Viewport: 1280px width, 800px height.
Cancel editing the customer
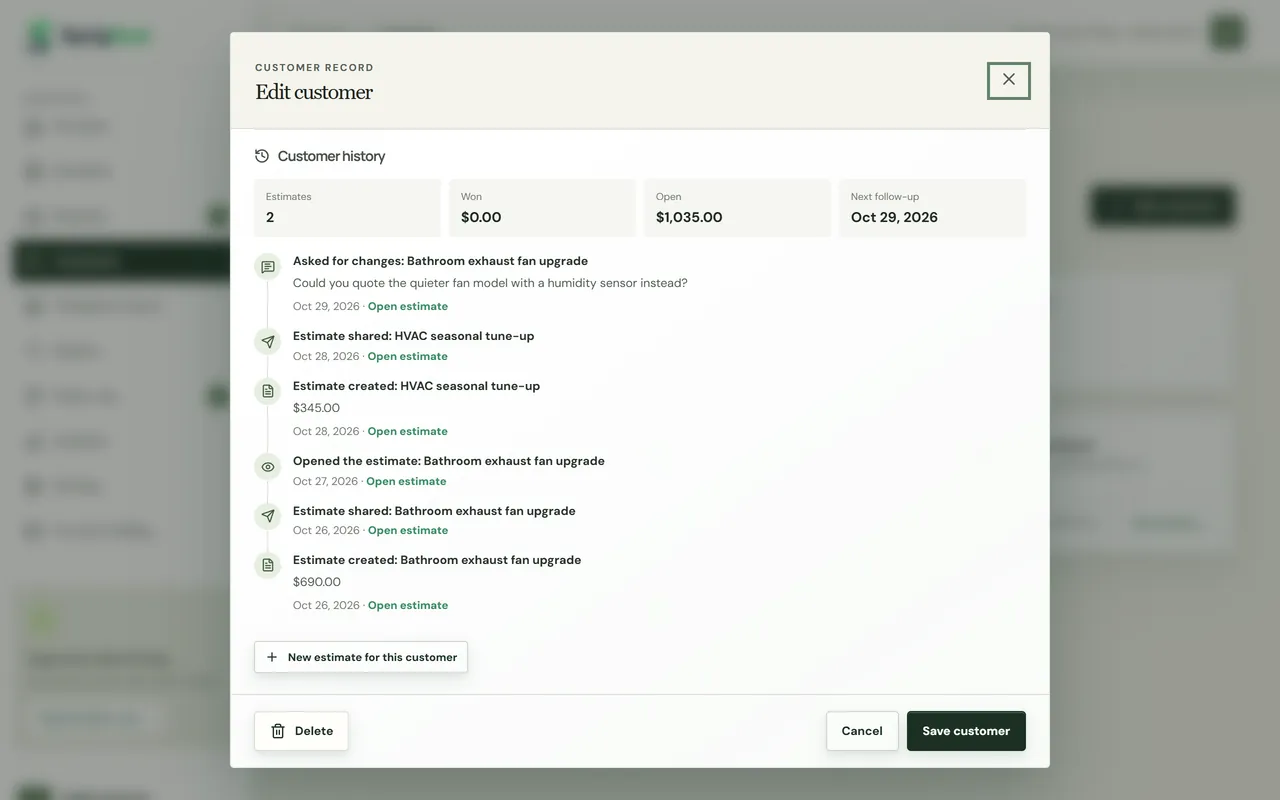[862, 731]
